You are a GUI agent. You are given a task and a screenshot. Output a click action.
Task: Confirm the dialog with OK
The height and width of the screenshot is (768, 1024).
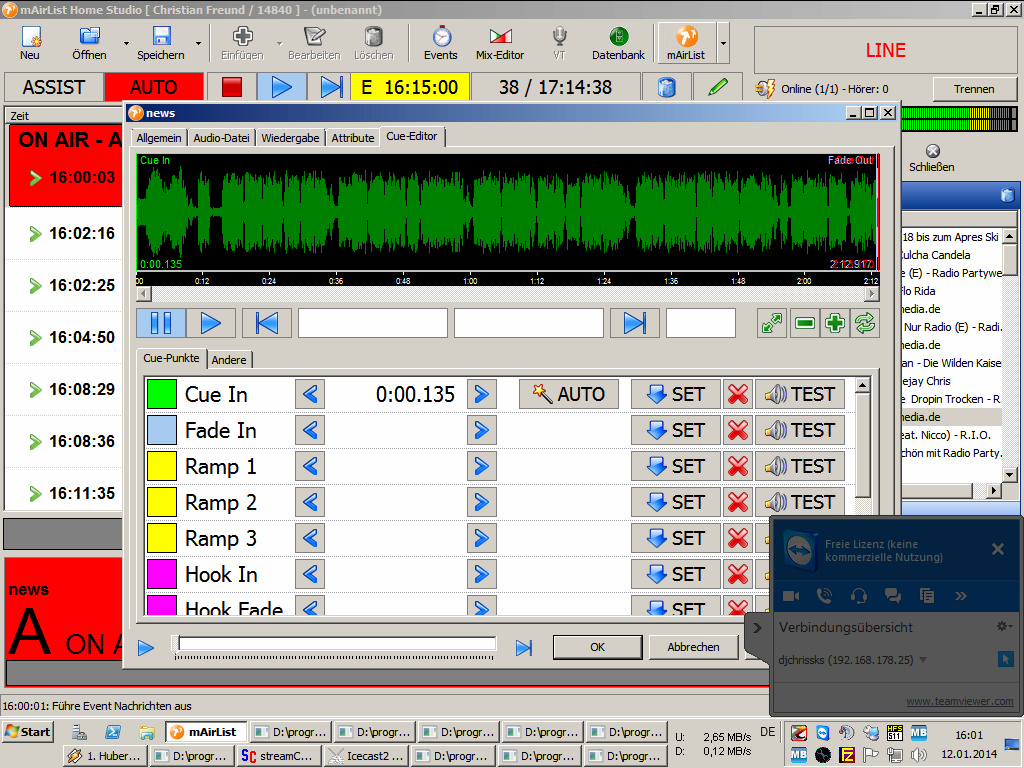[598, 647]
